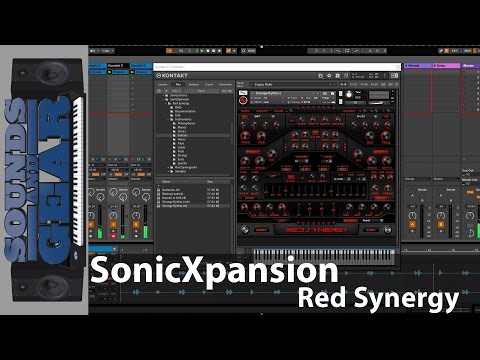
Task: Switch to the Files browser tab
Action: (x=178, y=85)
